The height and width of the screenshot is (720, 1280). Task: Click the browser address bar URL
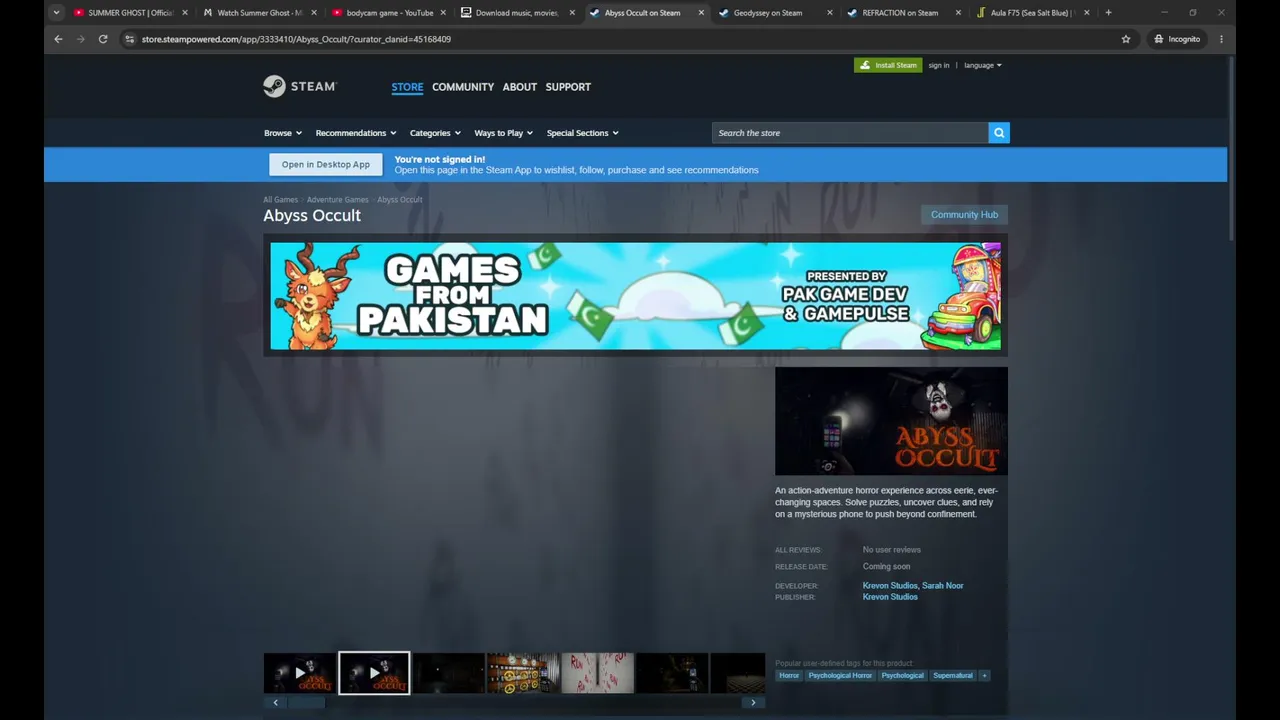(x=296, y=39)
